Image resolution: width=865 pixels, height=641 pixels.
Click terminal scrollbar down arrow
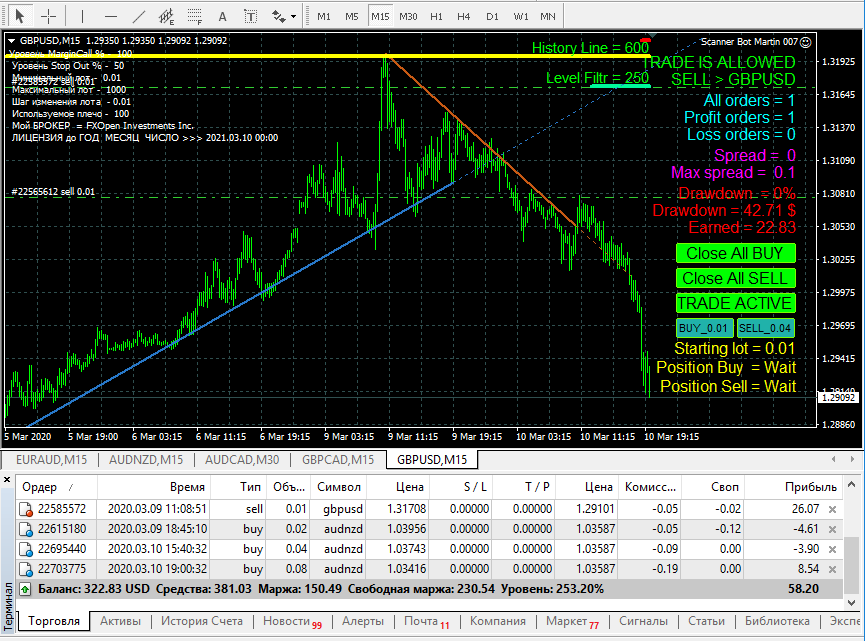point(852,602)
